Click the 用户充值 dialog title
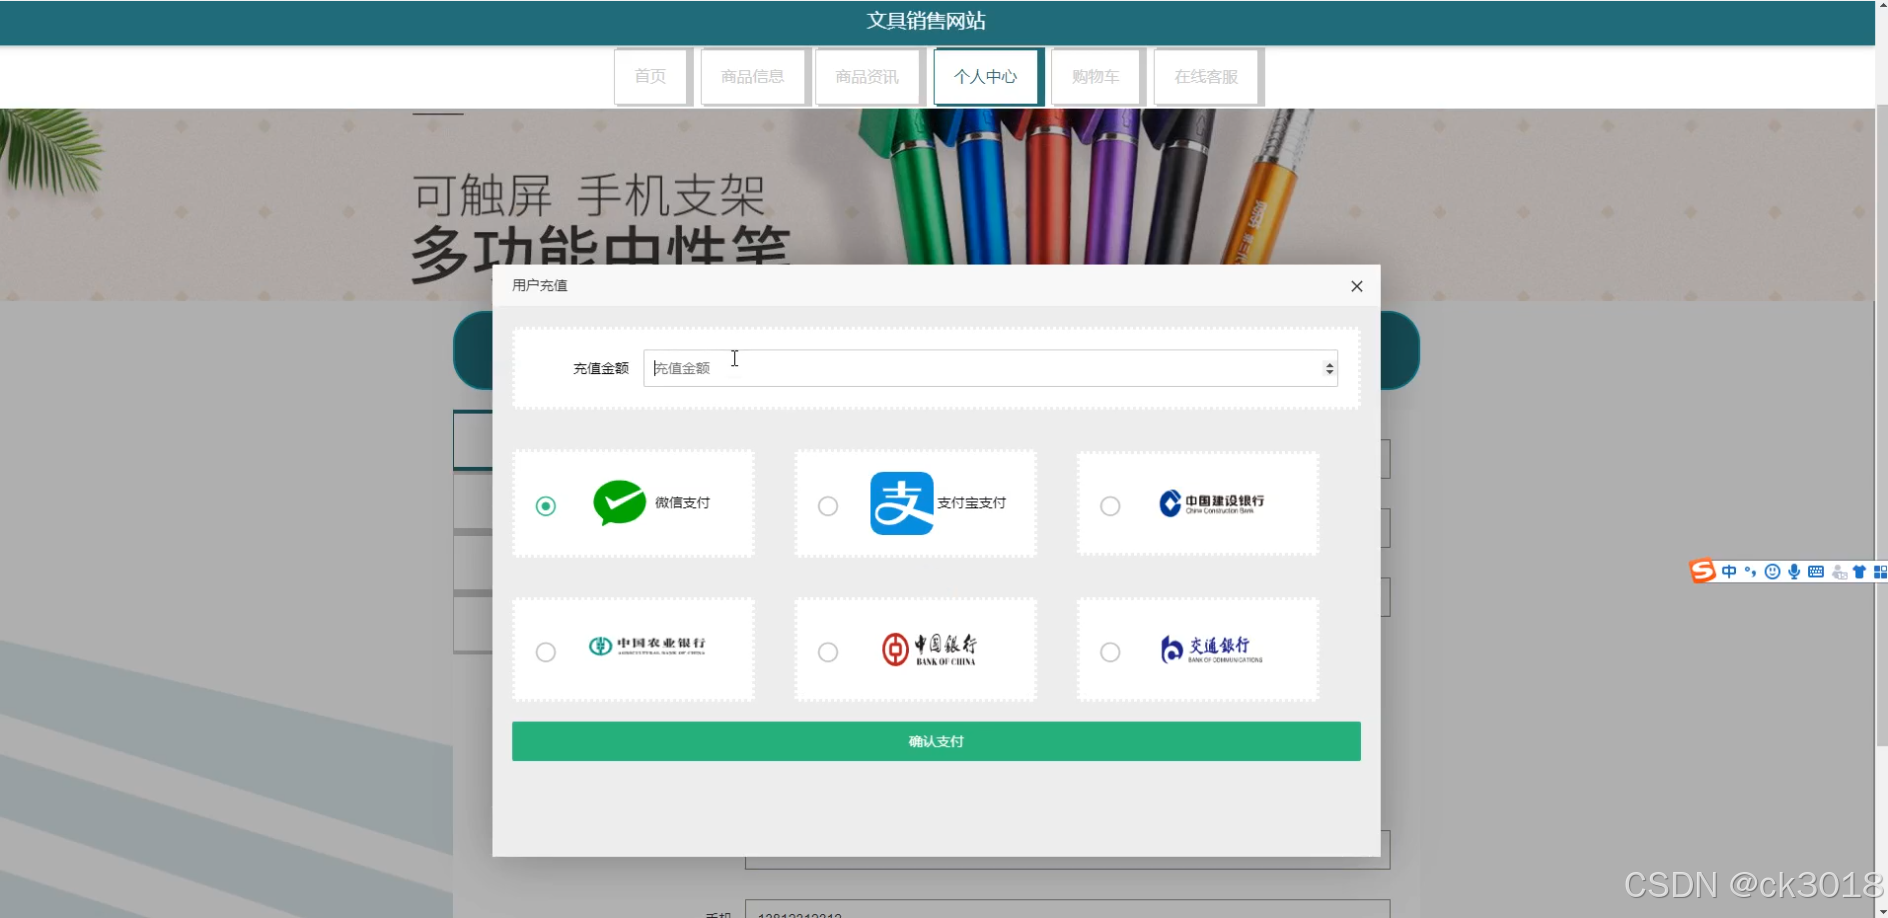The width and height of the screenshot is (1888, 918). click(540, 285)
